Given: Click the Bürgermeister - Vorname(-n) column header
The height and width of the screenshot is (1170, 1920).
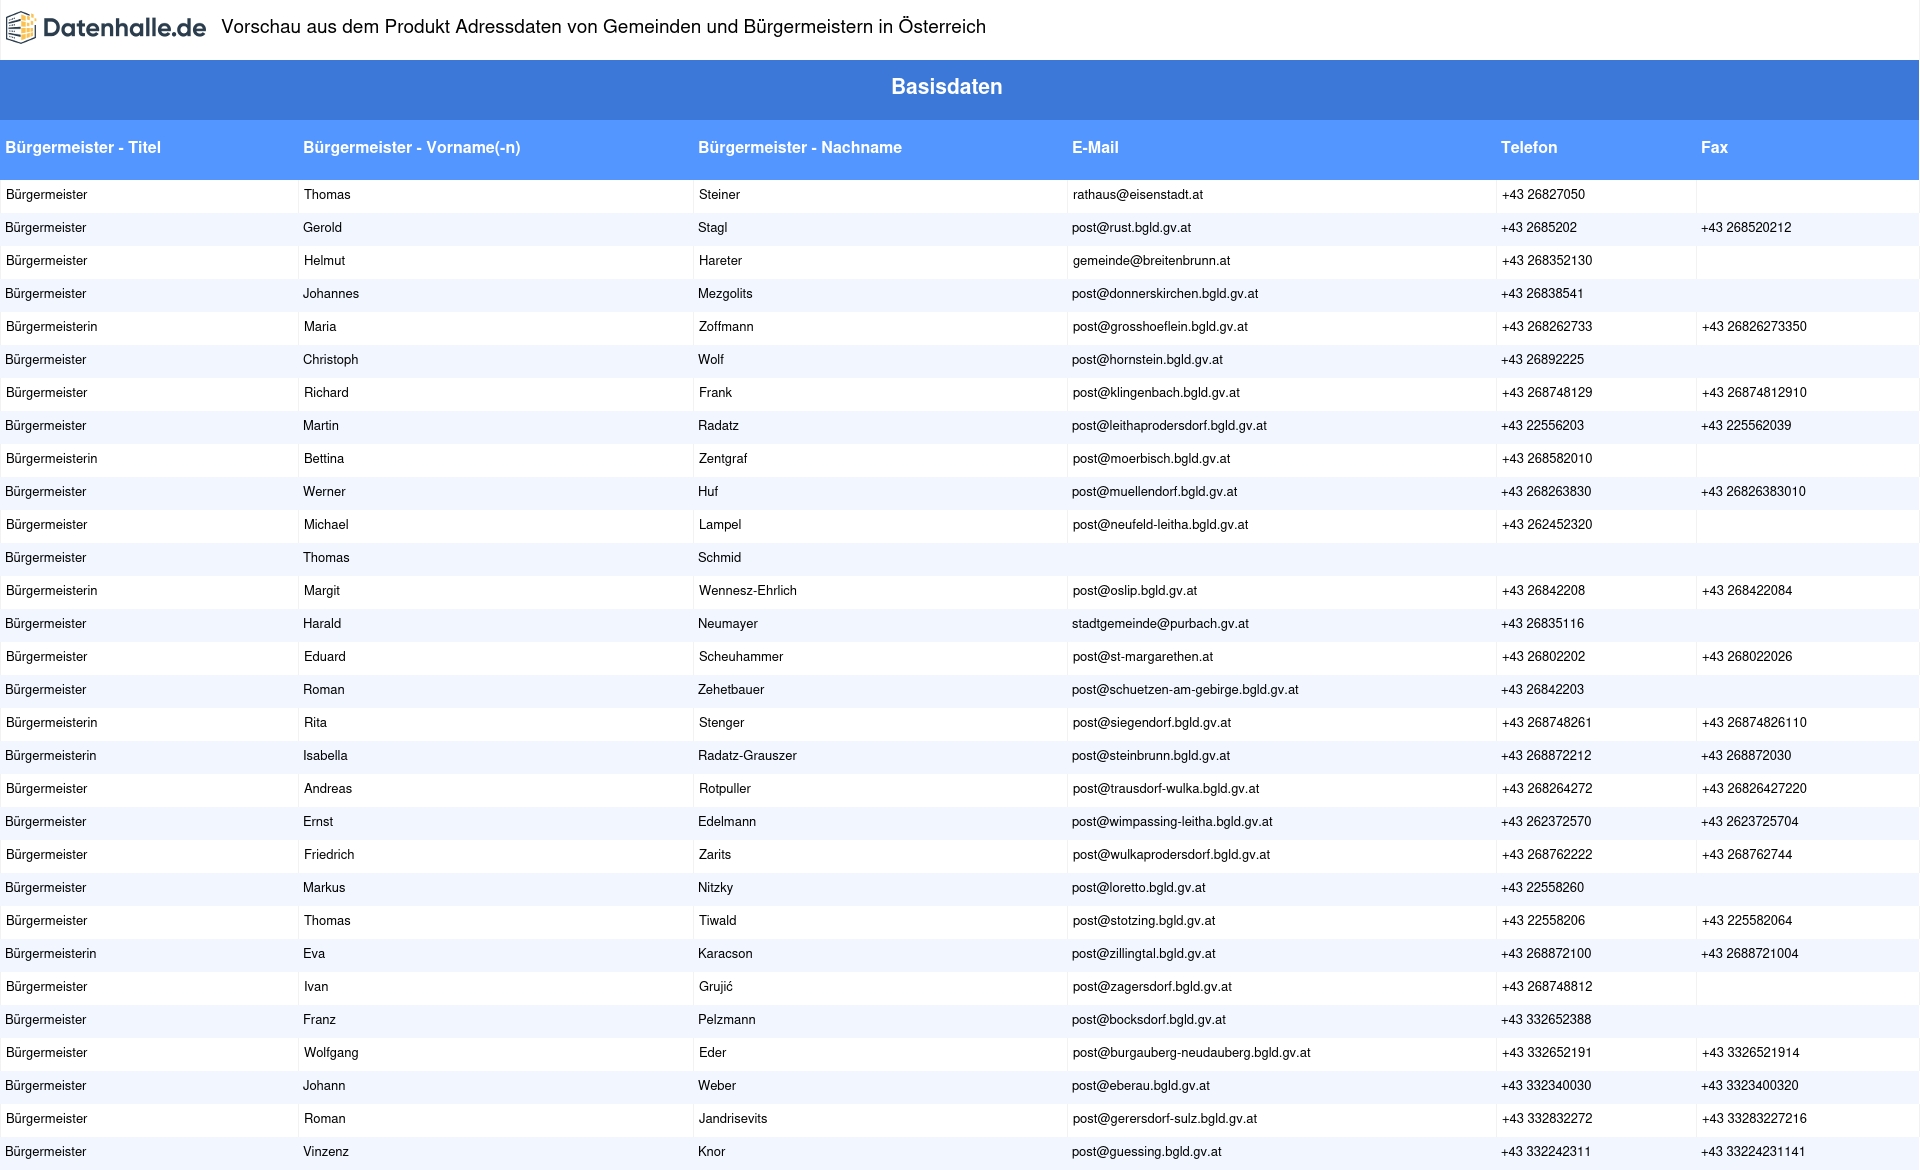Looking at the screenshot, I should point(411,148).
